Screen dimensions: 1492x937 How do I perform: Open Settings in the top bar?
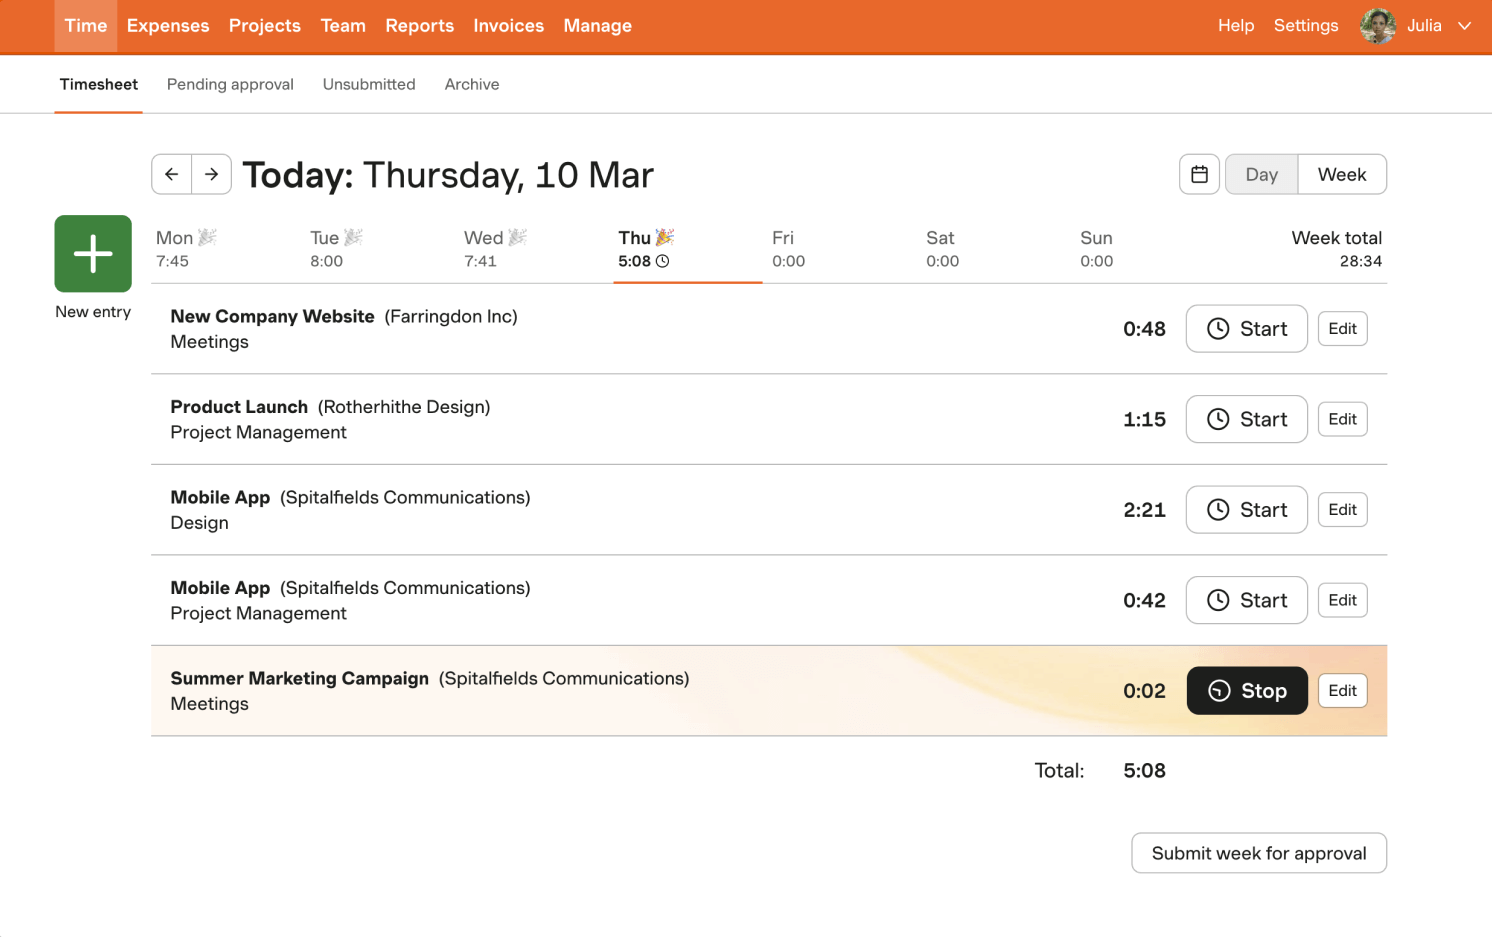(1306, 26)
